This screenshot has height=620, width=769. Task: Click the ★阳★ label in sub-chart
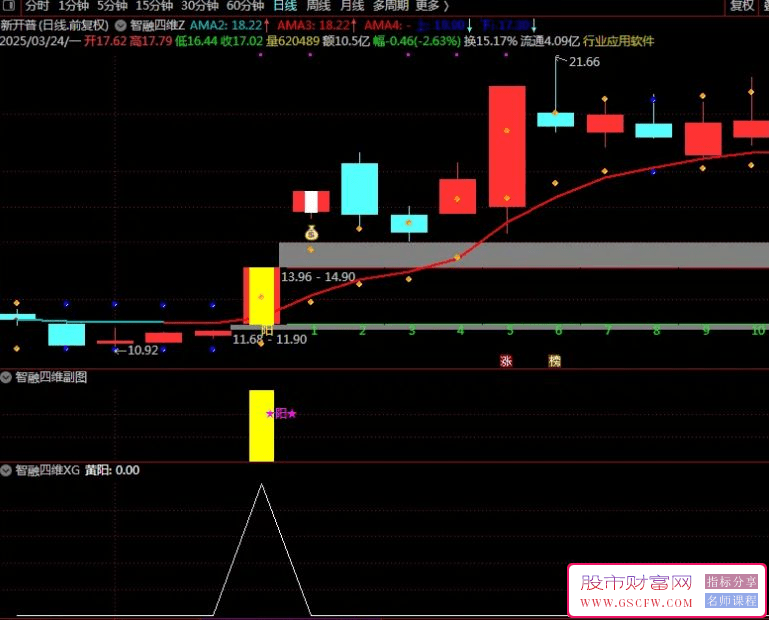coord(282,414)
